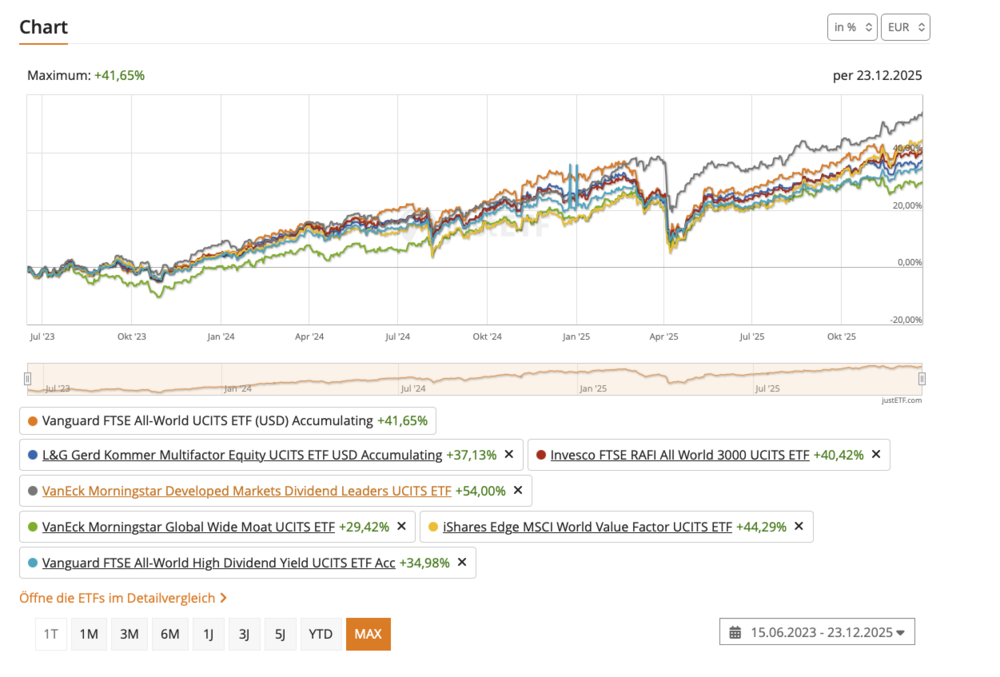The width and height of the screenshot is (1000, 677).
Task: Remove VanEck Dividend Leaders ETF from comparison
Action: click(x=518, y=490)
